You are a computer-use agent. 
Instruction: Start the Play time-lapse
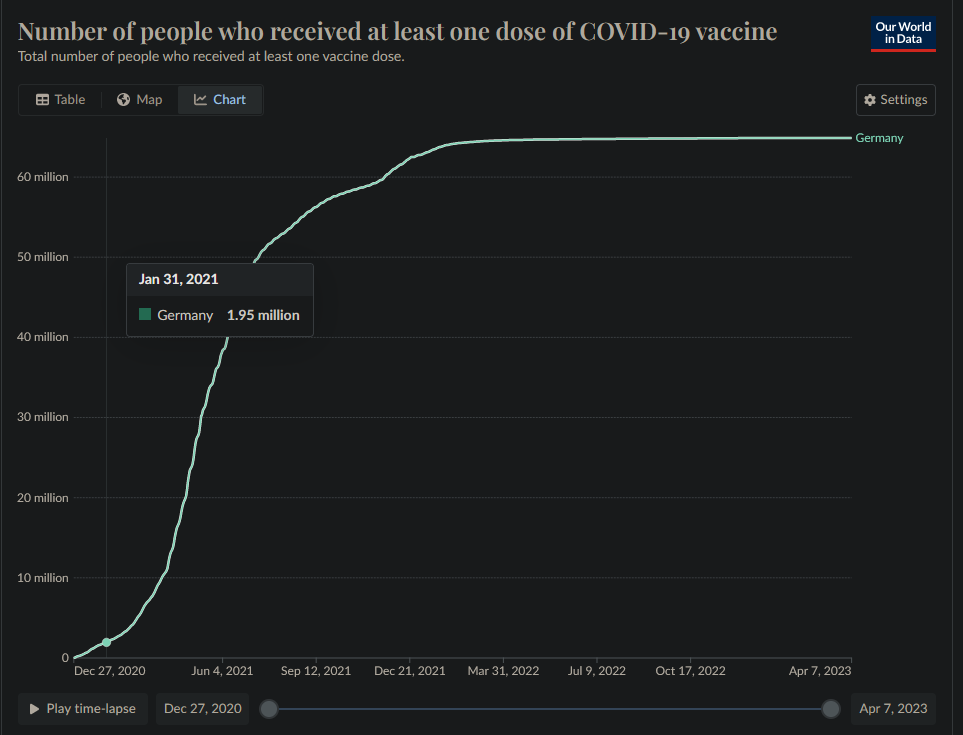click(83, 709)
